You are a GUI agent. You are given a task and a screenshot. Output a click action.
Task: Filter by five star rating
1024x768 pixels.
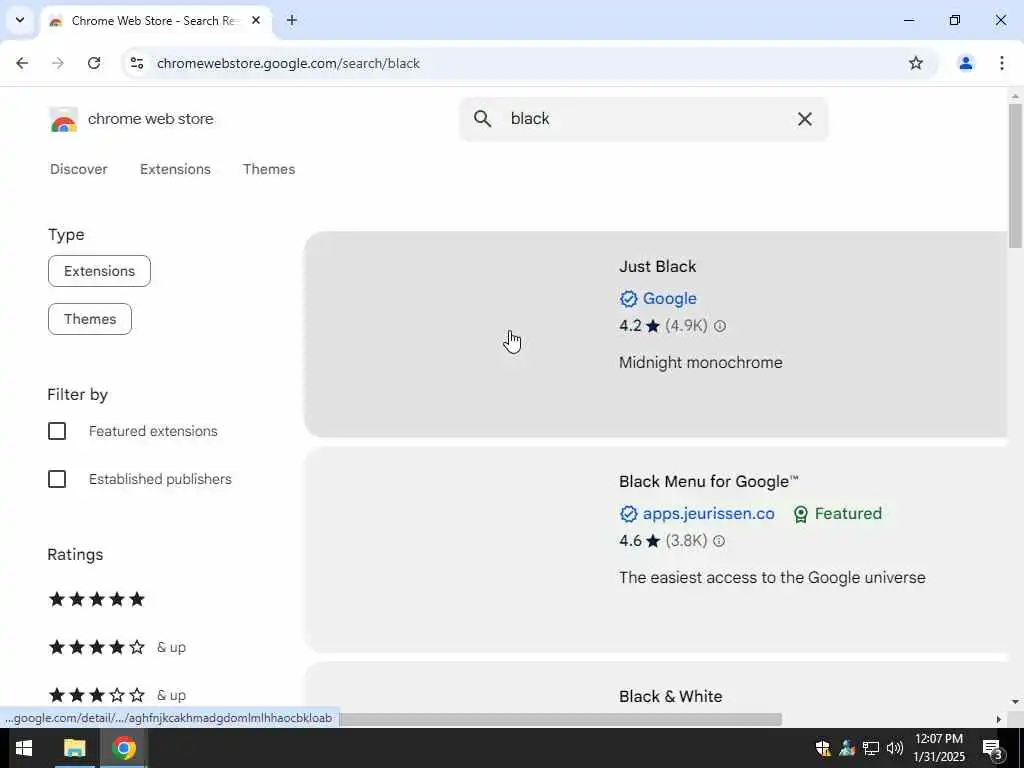pos(97,600)
